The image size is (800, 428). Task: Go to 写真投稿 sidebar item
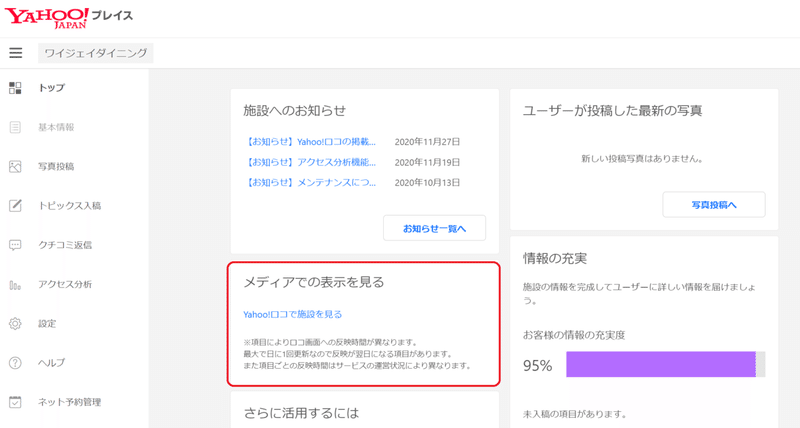[56, 166]
